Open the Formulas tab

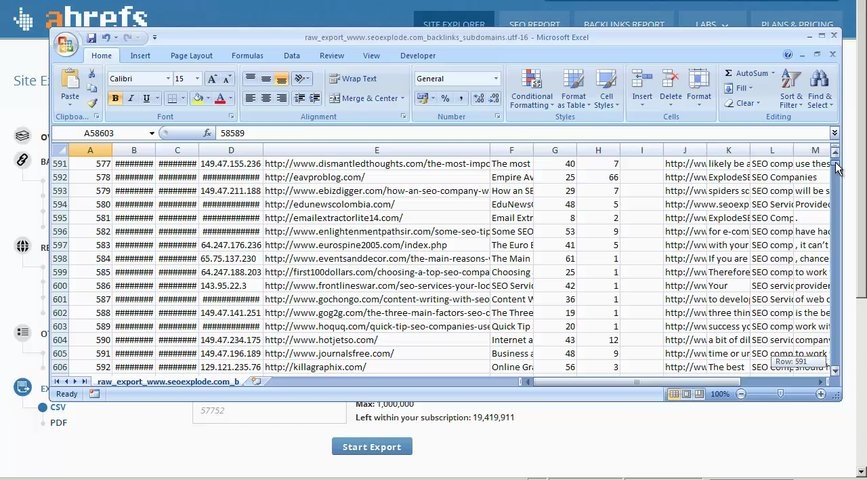[x=247, y=55]
